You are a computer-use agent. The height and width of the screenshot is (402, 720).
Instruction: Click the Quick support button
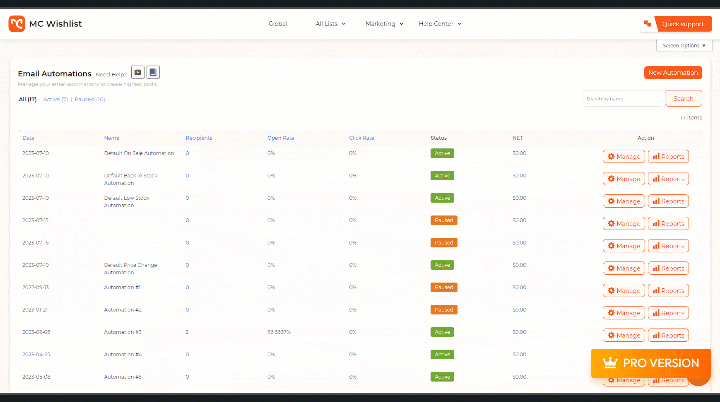[x=683, y=24]
